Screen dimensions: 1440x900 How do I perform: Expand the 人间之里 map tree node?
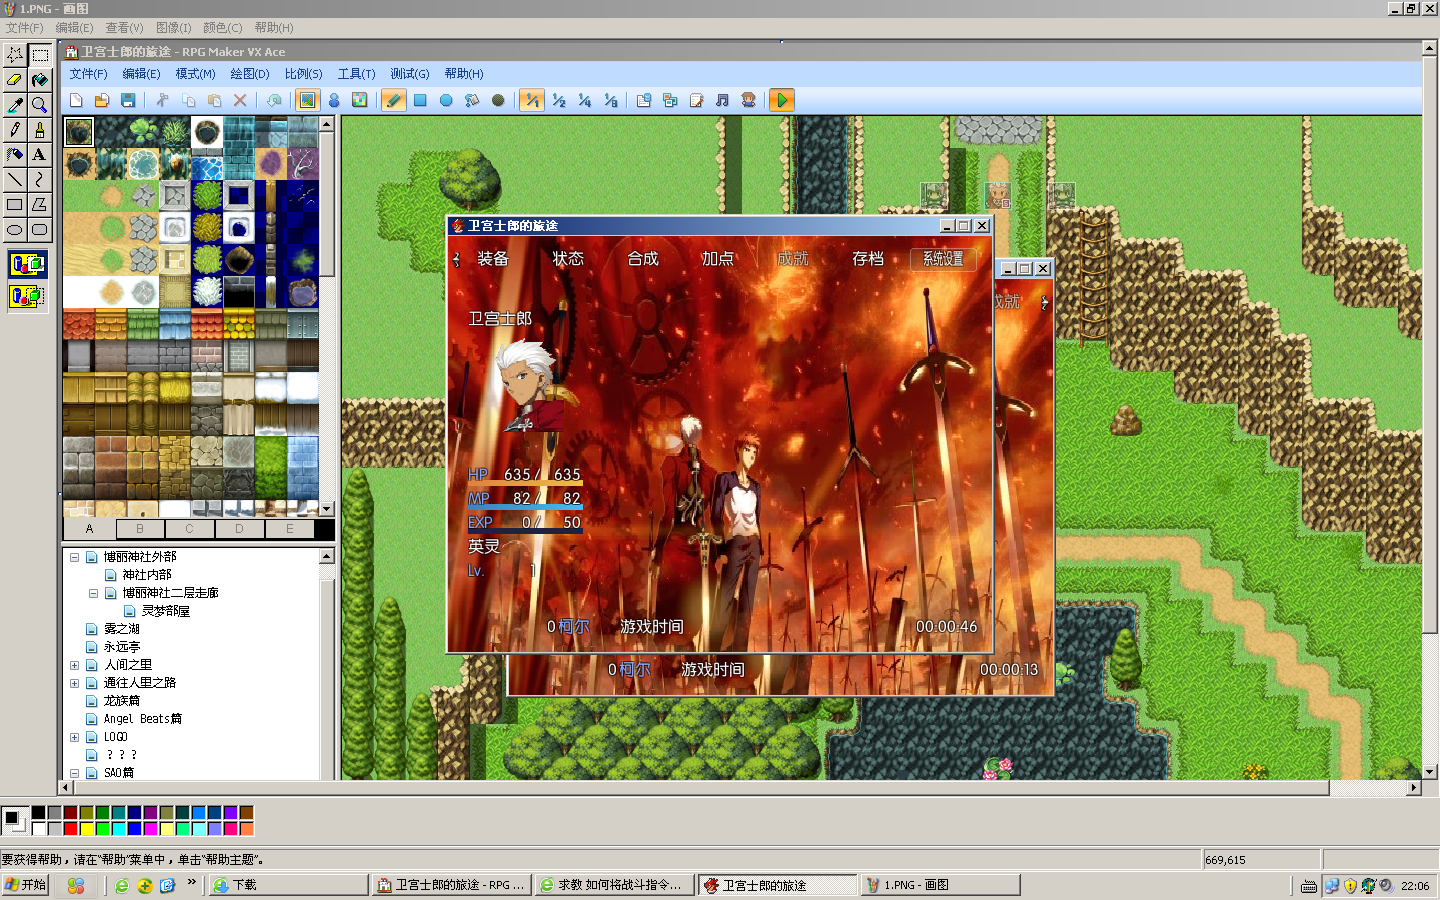[x=74, y=665]
